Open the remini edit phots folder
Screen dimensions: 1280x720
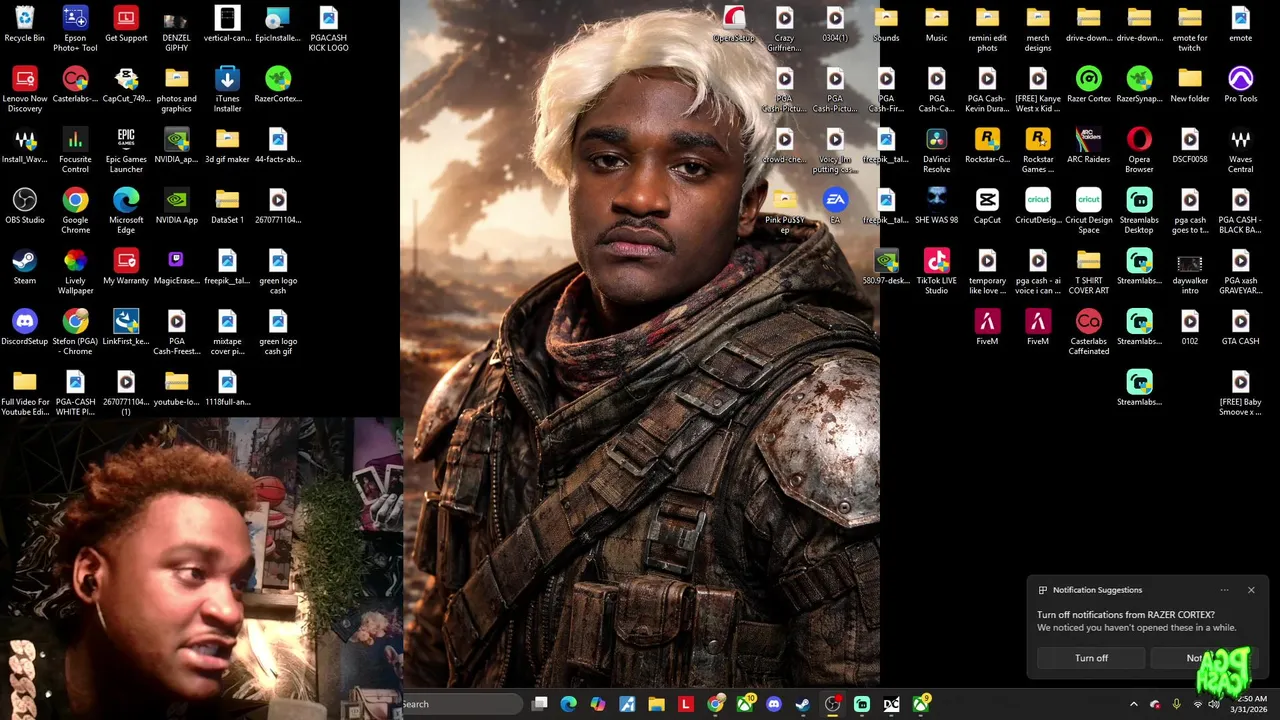[x=987, y=29]
